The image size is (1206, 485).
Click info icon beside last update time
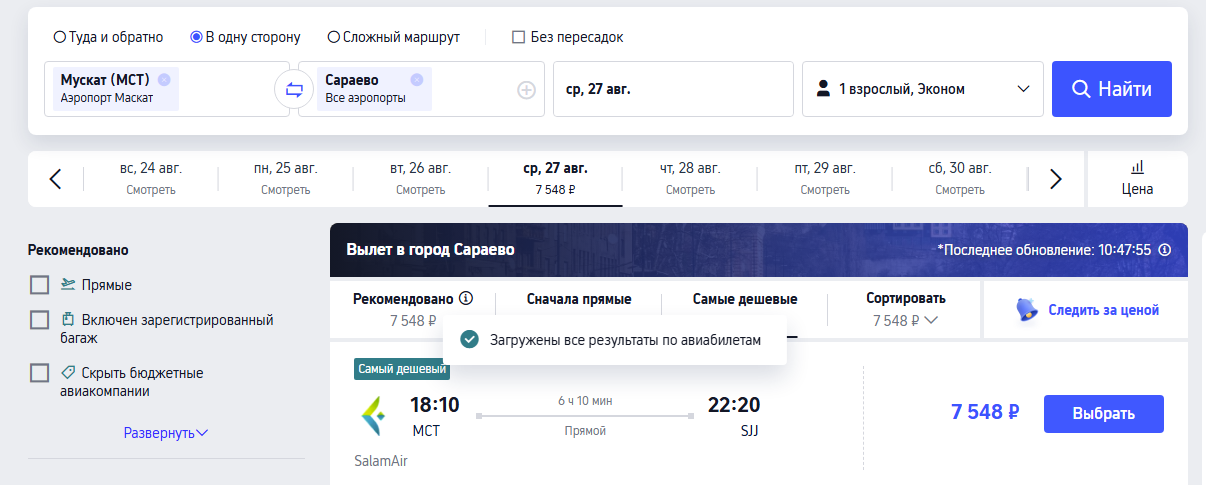(1165, 250)
